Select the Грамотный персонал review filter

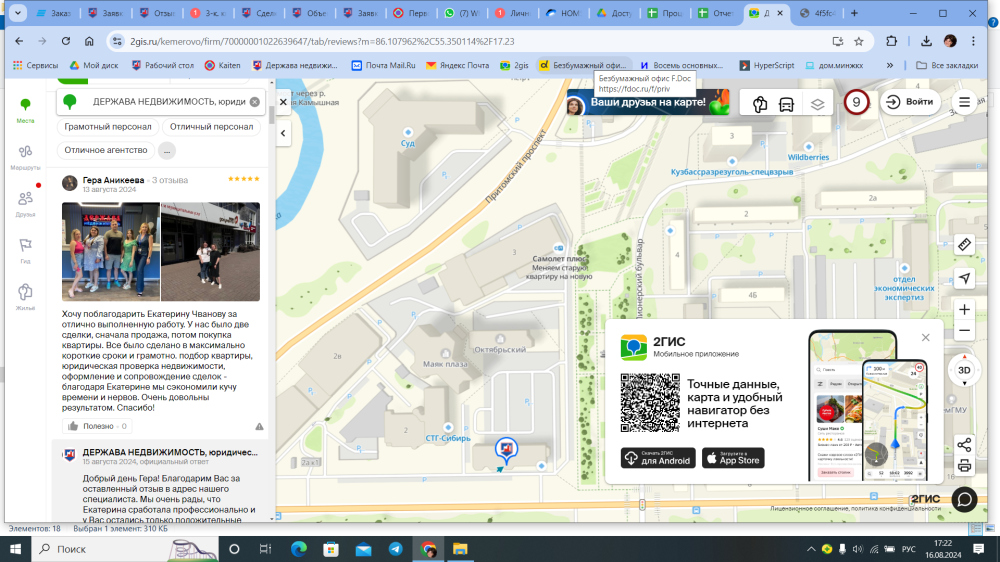point(108,127)
